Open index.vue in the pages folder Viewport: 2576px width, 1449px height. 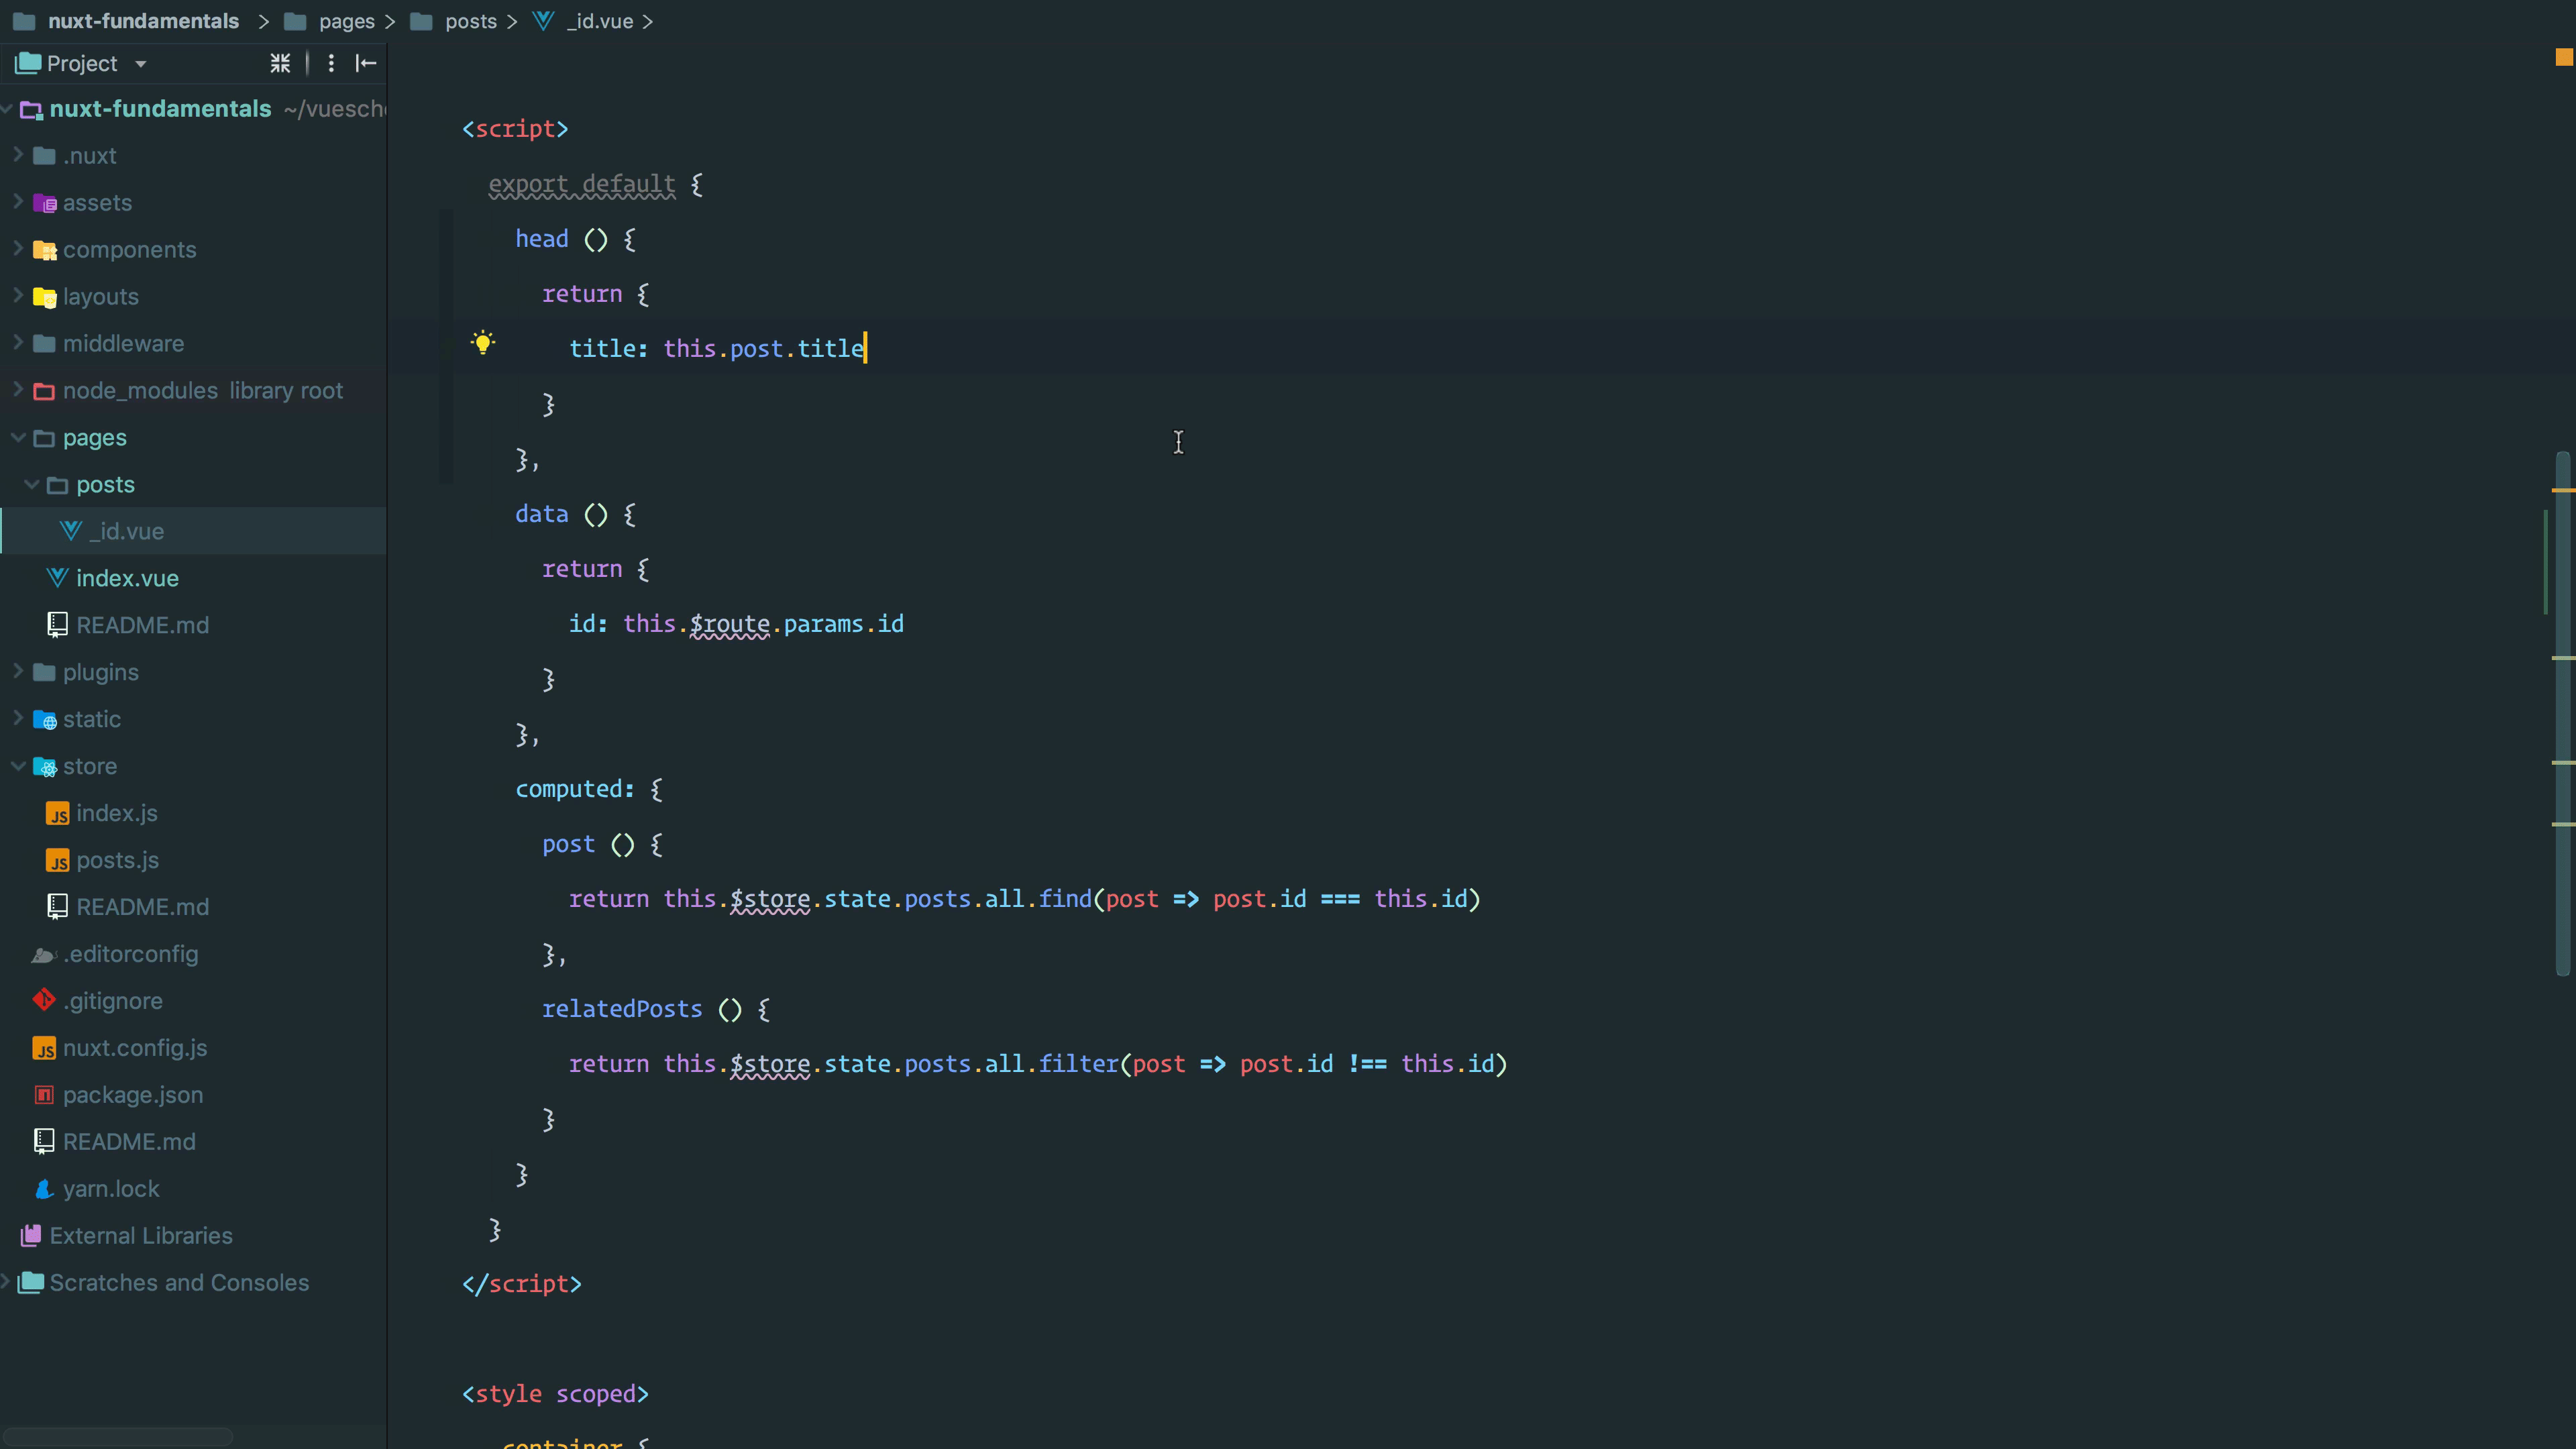pyautogui.click(x=127, y=578)
